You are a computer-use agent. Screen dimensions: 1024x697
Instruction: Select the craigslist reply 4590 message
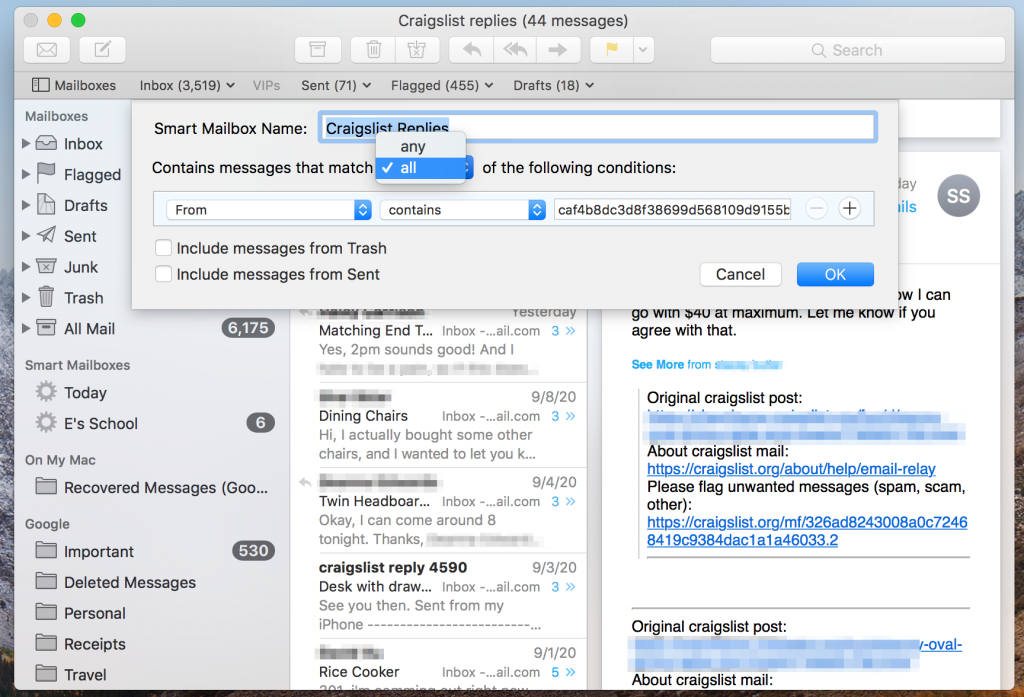439,596
